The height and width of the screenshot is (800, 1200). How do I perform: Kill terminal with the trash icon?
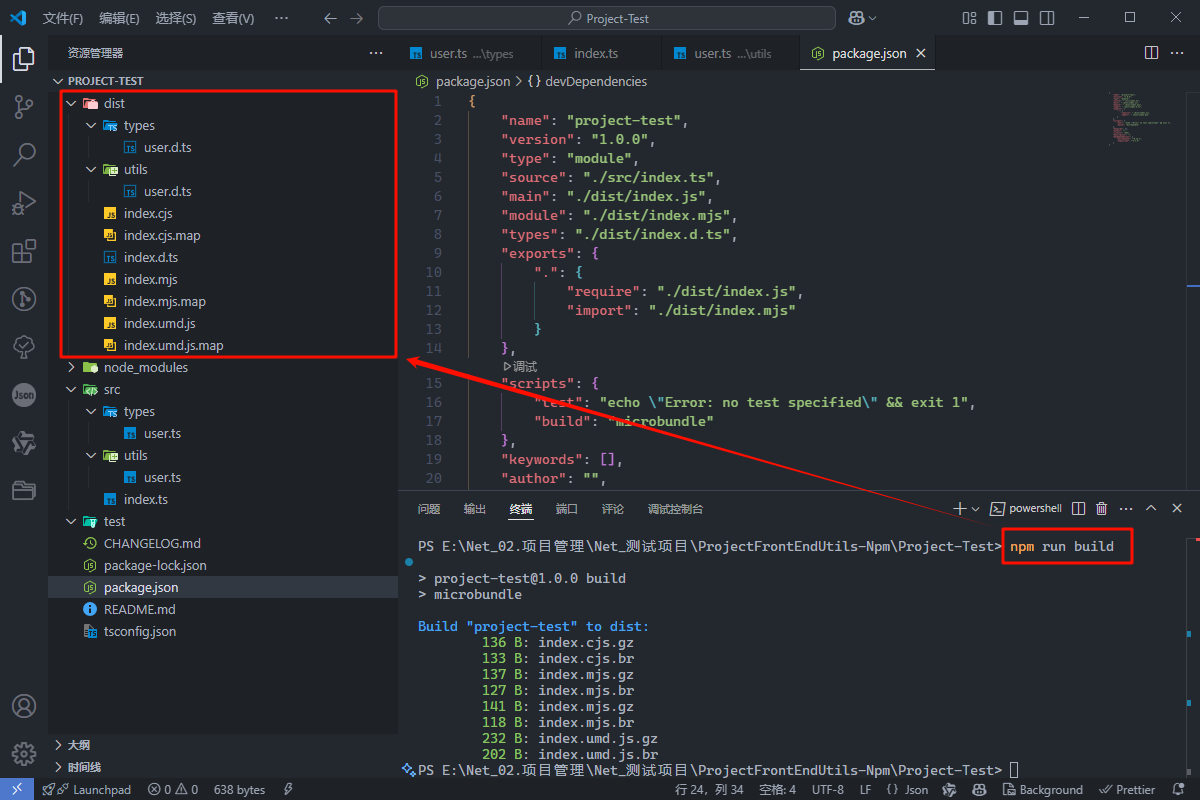1102,509
